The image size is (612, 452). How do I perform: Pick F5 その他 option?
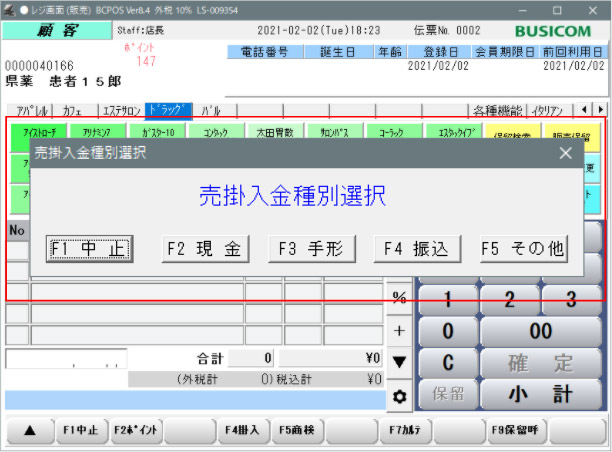[x=523, y=249]
